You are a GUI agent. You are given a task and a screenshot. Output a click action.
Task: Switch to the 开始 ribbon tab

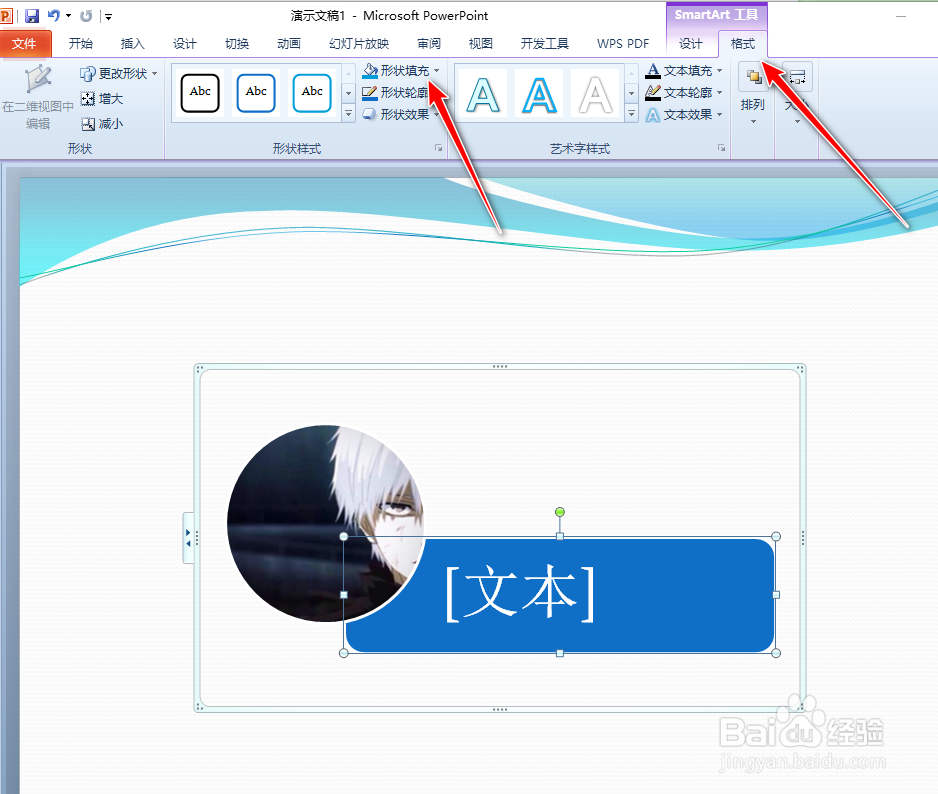(x=80, y=44)
